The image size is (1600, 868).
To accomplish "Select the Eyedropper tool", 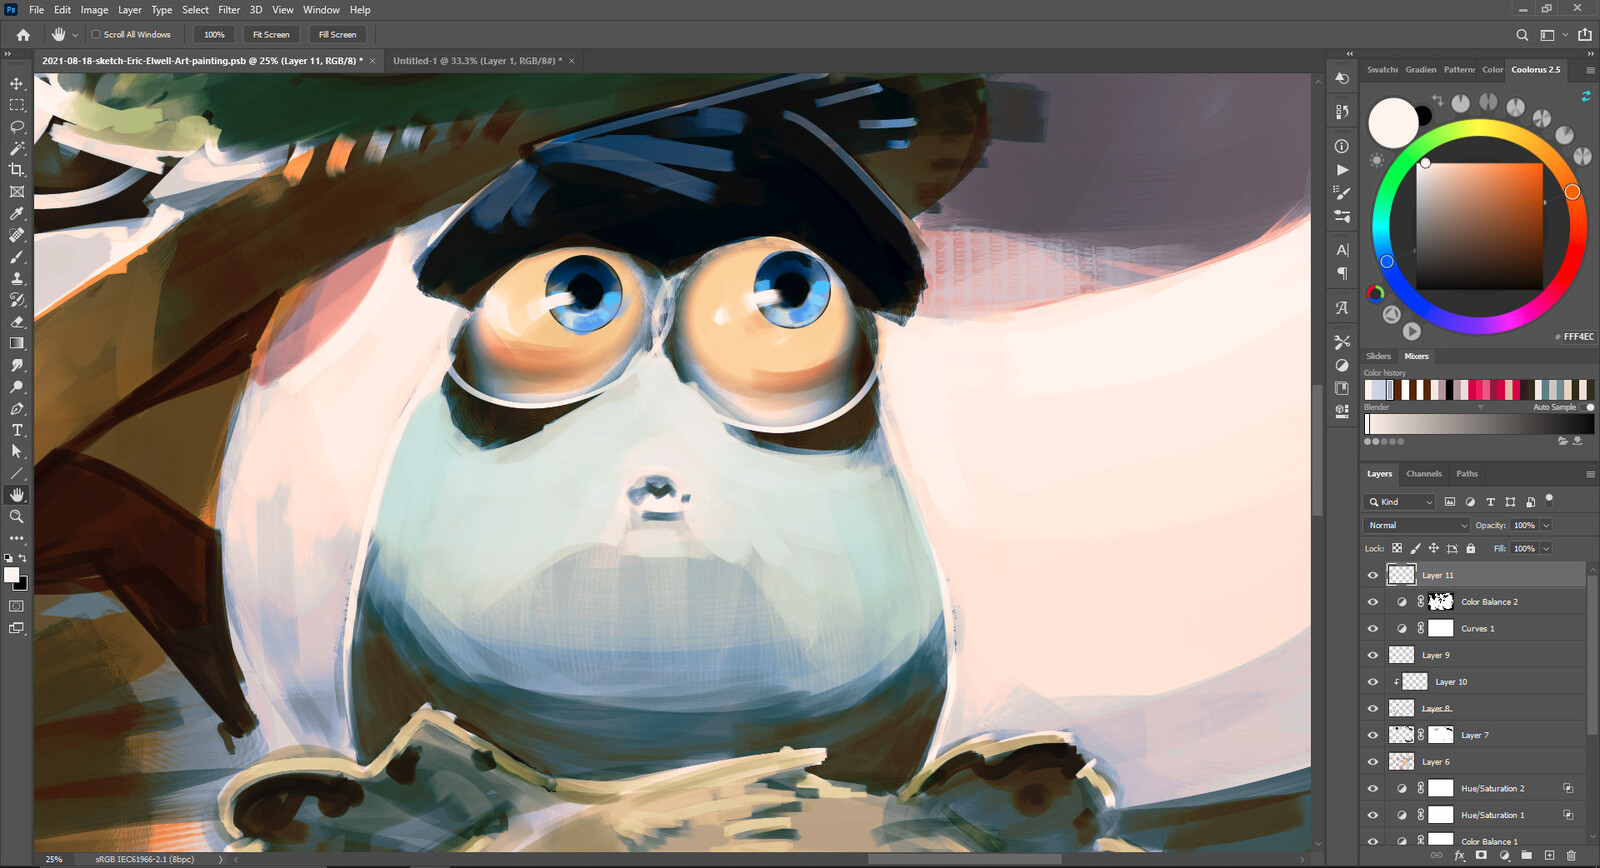I will (x=17, y=214).
